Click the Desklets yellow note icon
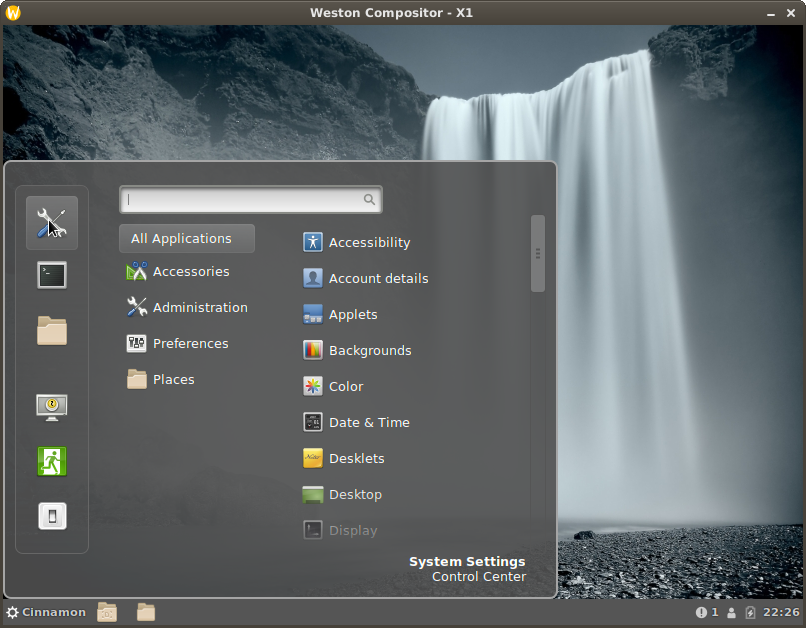 pyautogui.click(x=313, y=458)
